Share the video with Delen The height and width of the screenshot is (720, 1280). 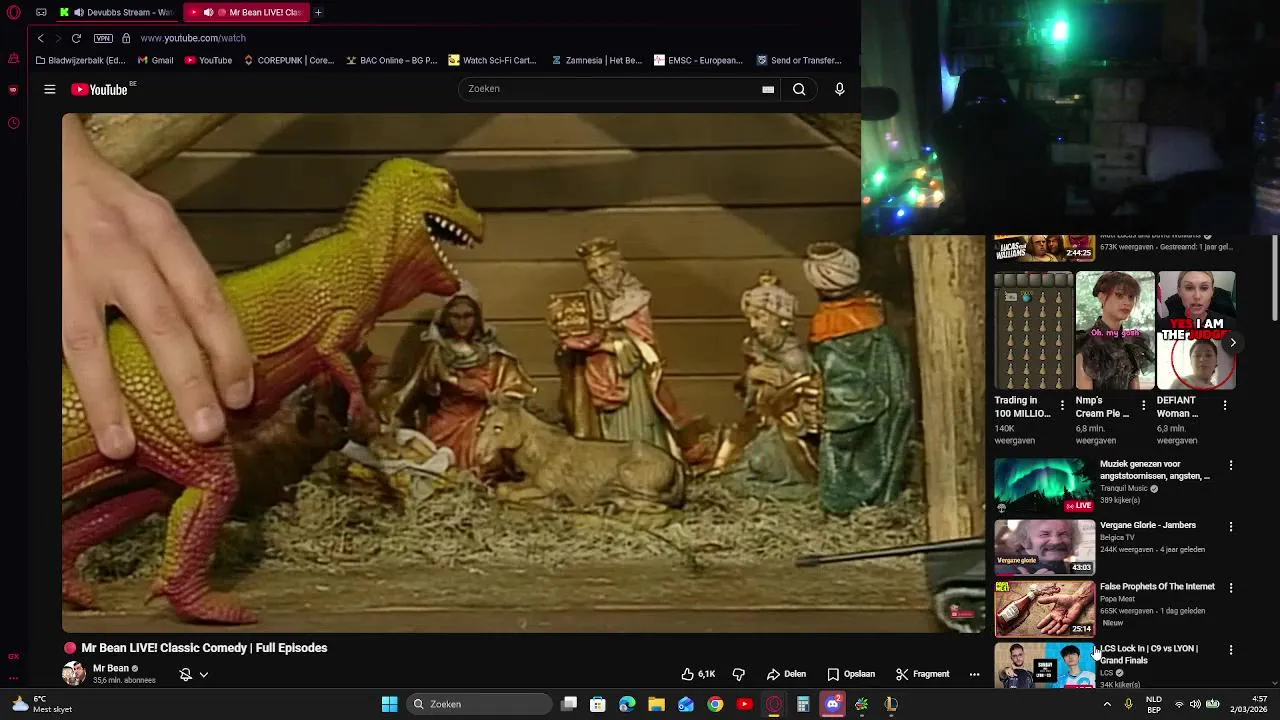786,674
